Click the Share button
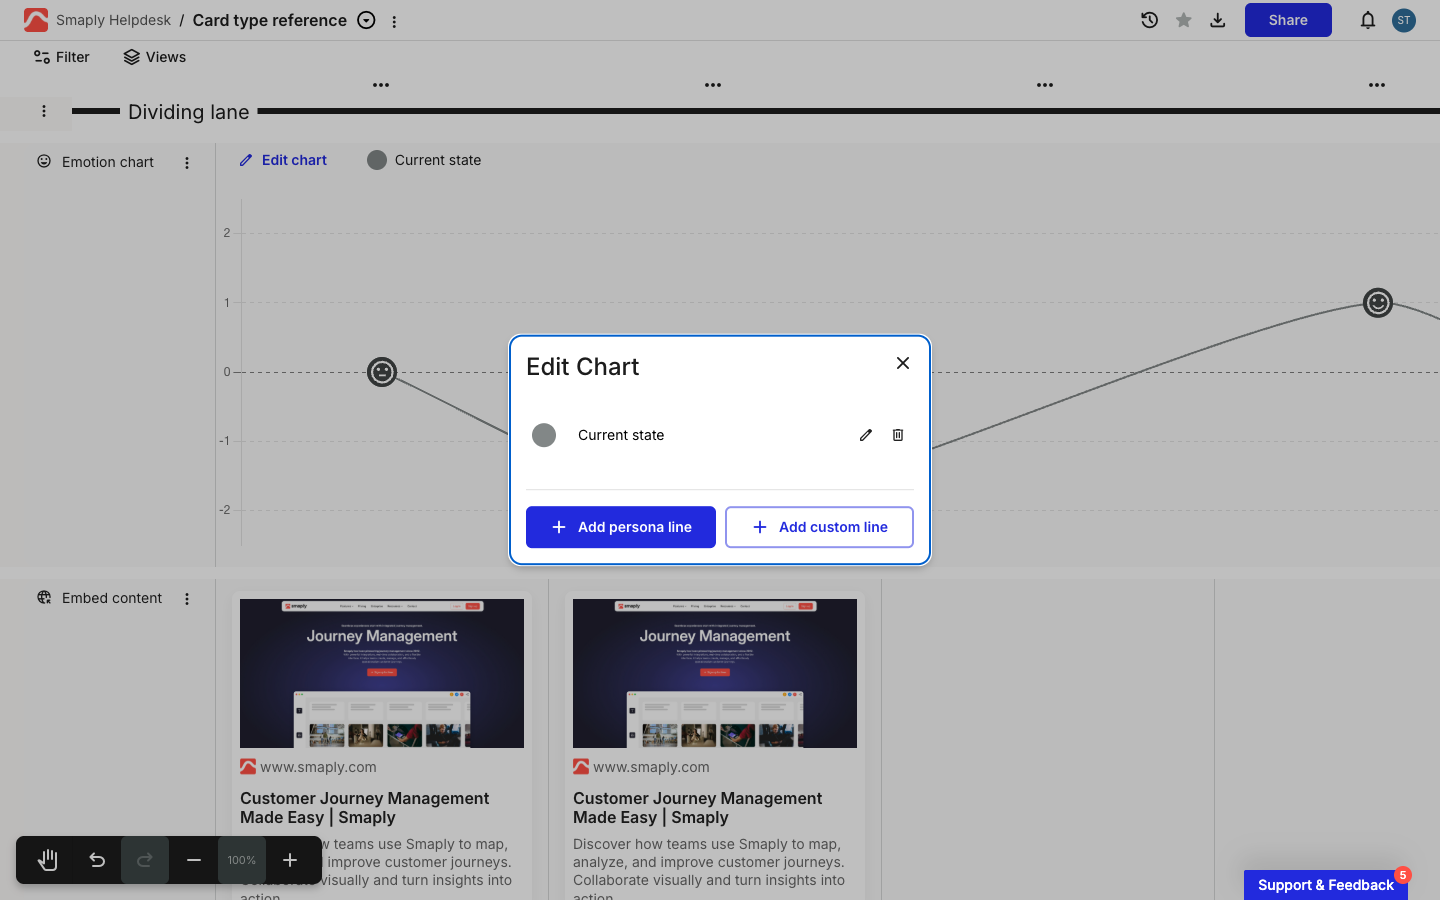 pos(1288,20)
